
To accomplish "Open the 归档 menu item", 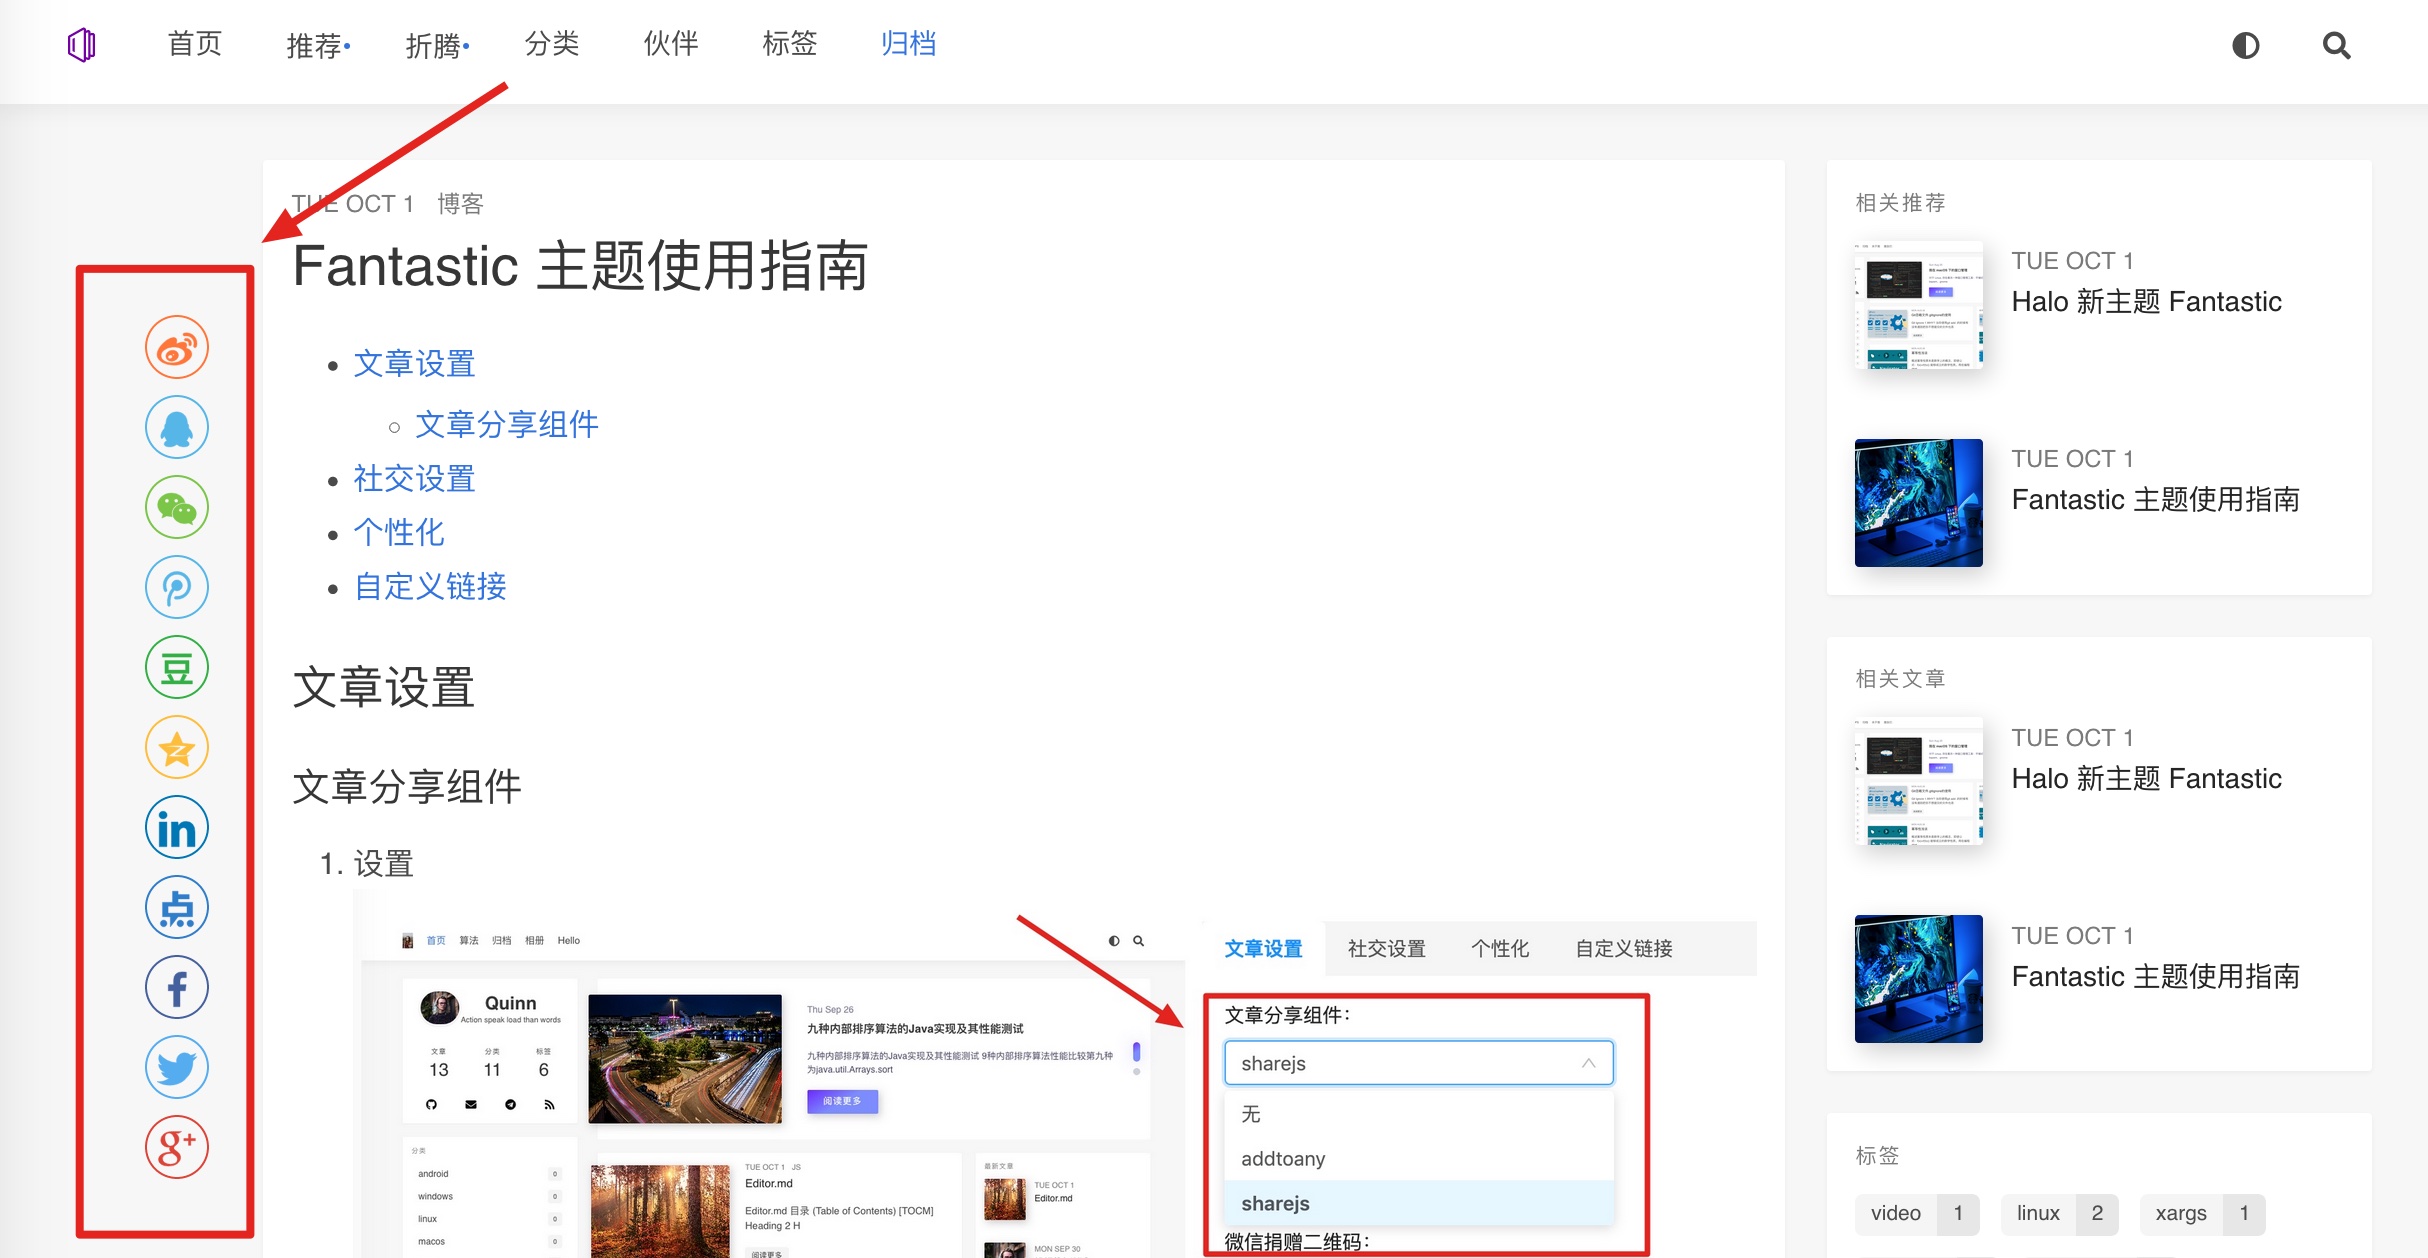I will [x=908, y=44].
